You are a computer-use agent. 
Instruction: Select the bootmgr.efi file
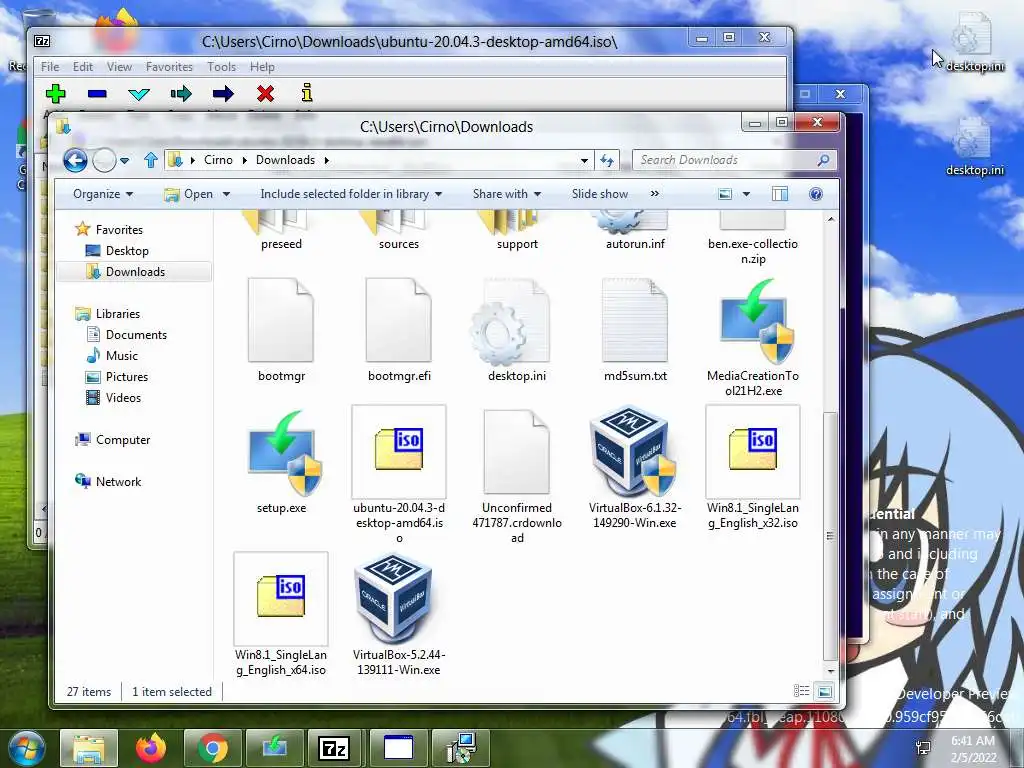[399, 330]
